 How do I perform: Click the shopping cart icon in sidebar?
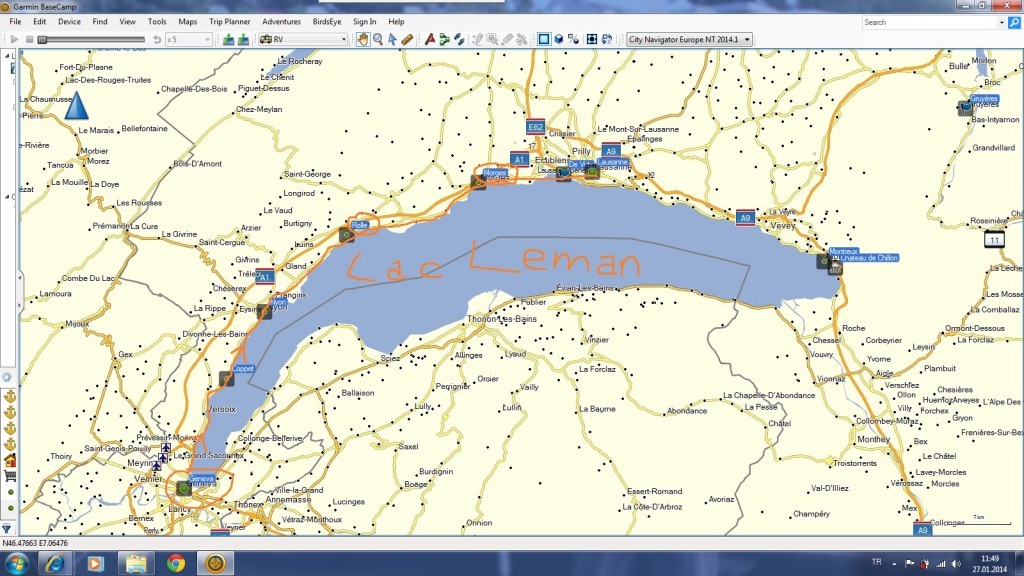tap(9, 476)
